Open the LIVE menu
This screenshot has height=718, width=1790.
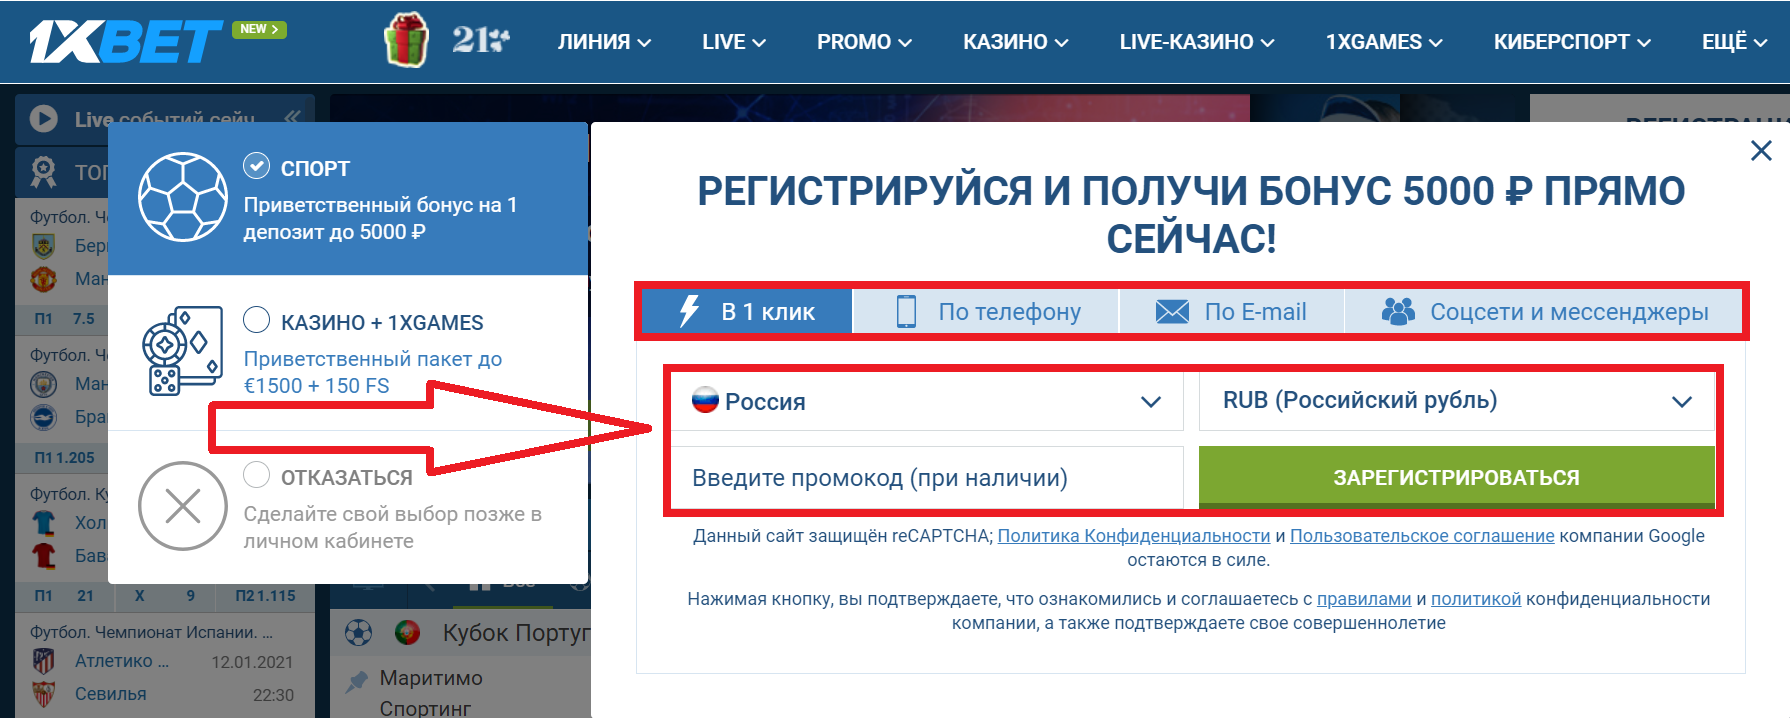pos(733,42)
